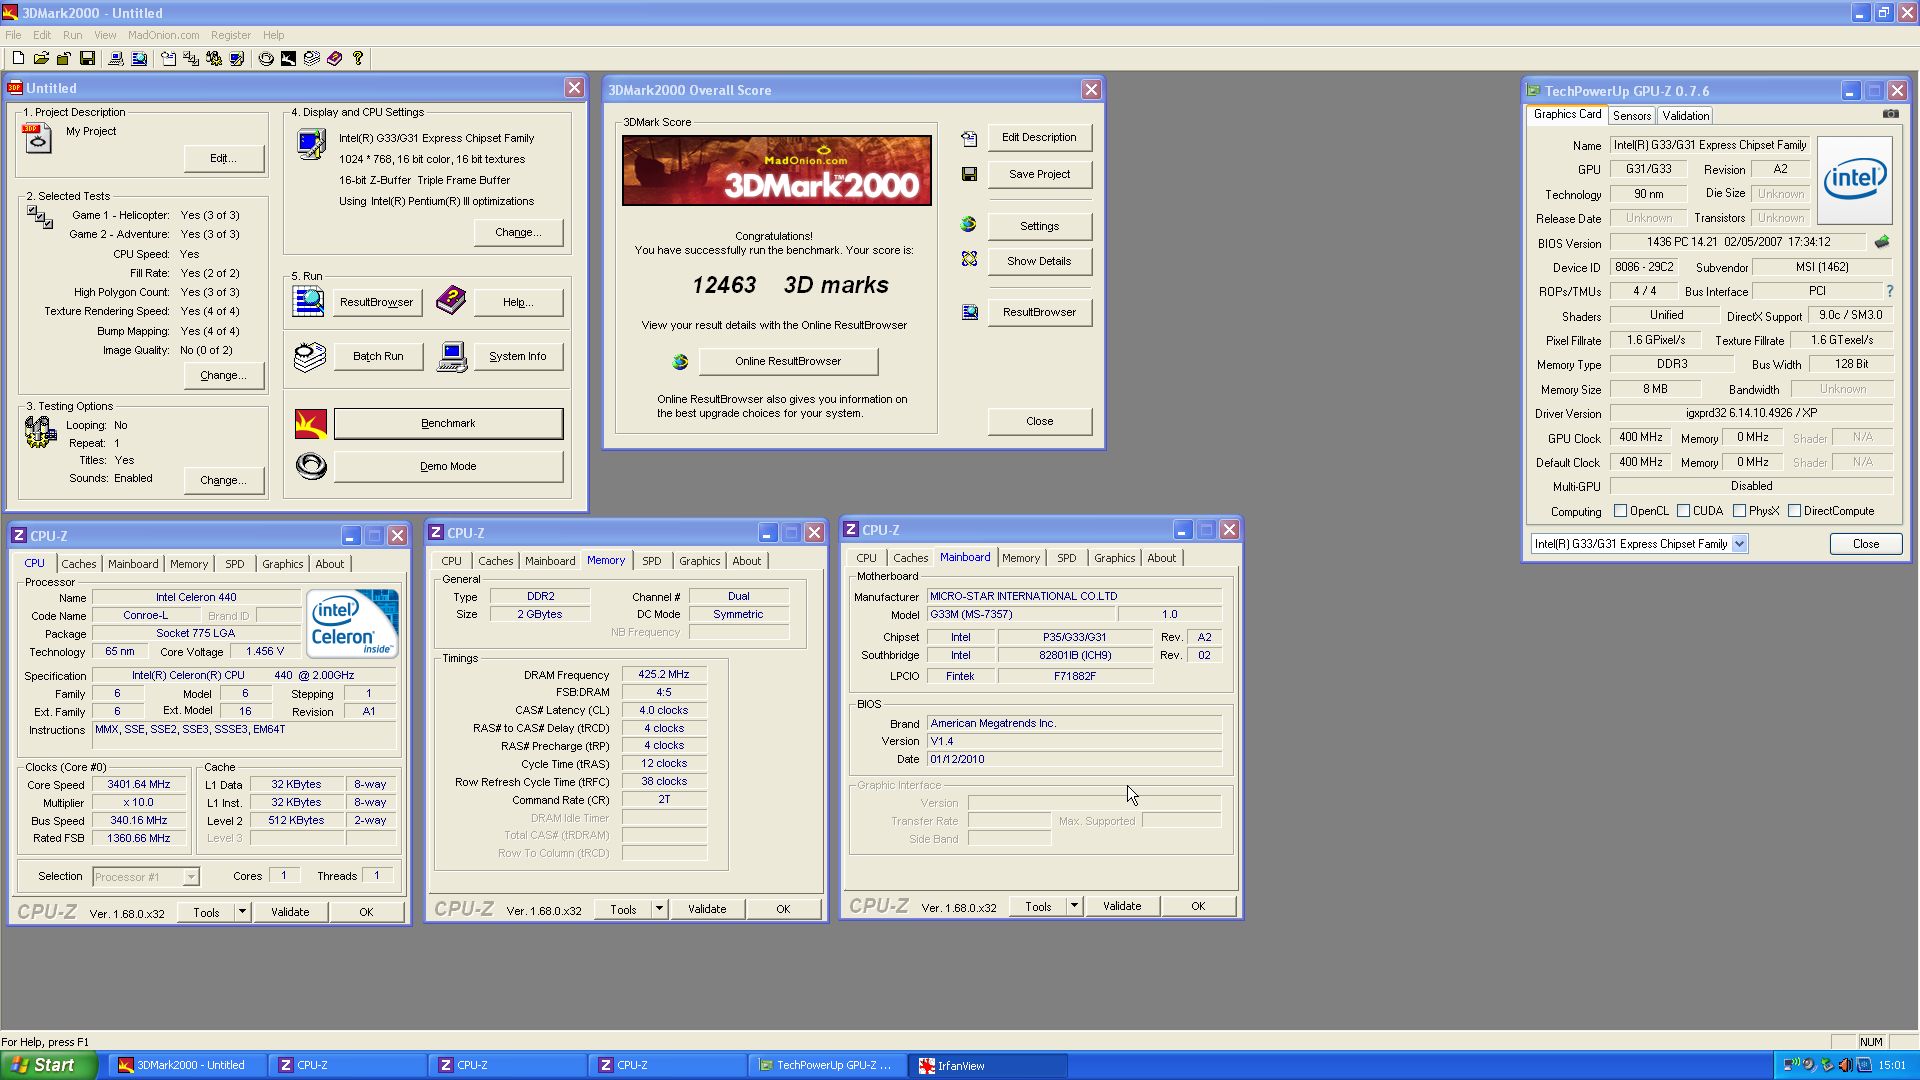Click the purple Help book toolbar icon
Viewport: 1920px width, 1080px height.
coord(335,59)
